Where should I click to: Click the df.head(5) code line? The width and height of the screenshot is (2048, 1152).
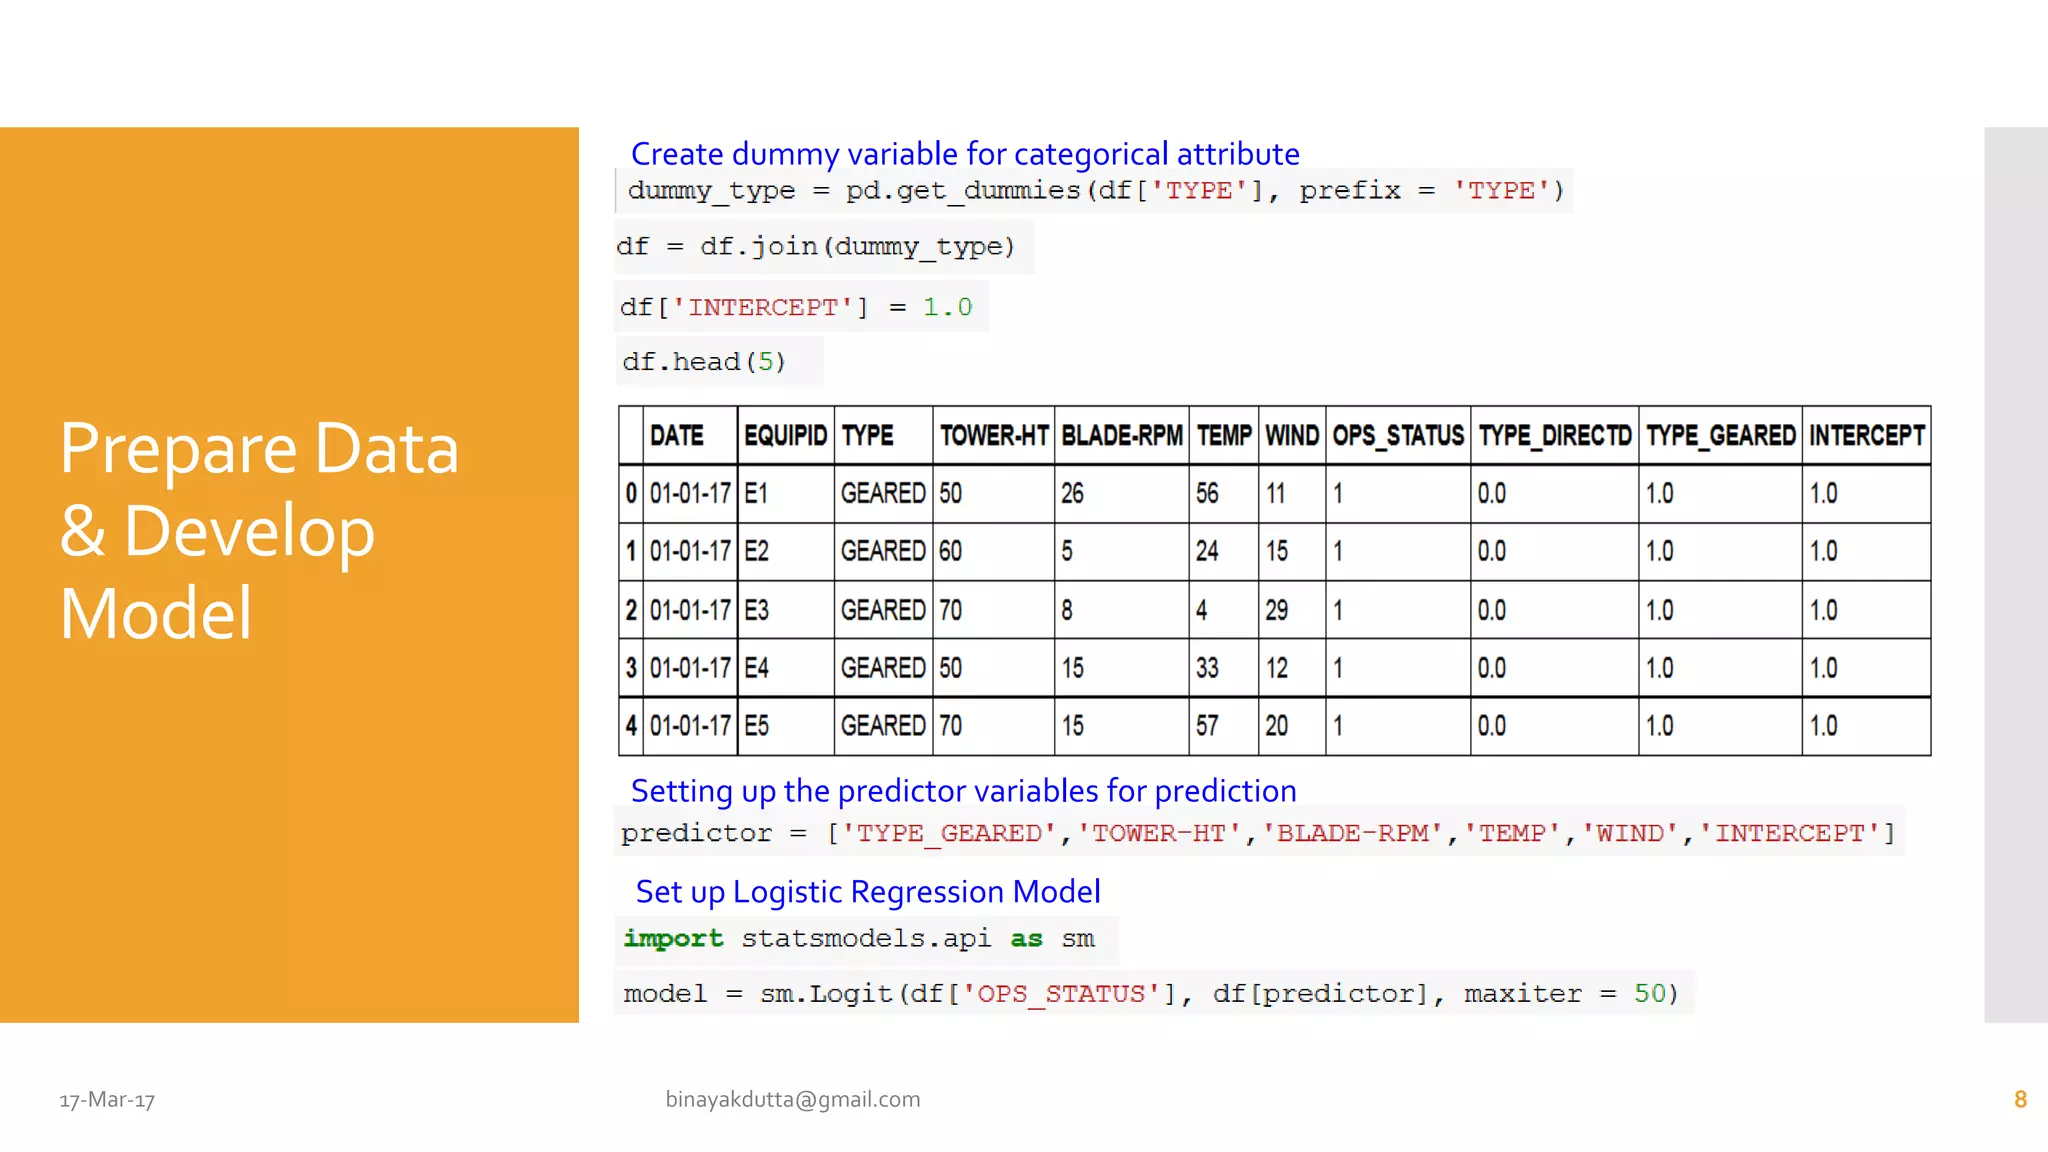coord(705,362)
